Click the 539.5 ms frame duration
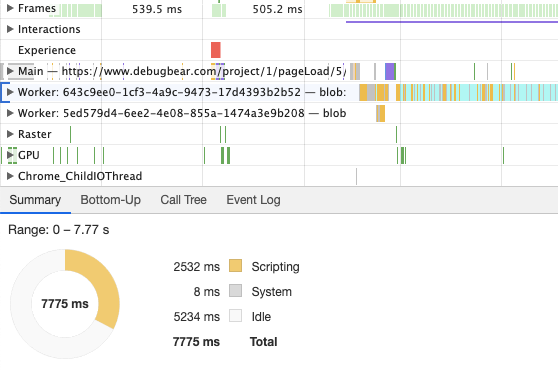Screen dimensions: 558x373 coord(157,9)
